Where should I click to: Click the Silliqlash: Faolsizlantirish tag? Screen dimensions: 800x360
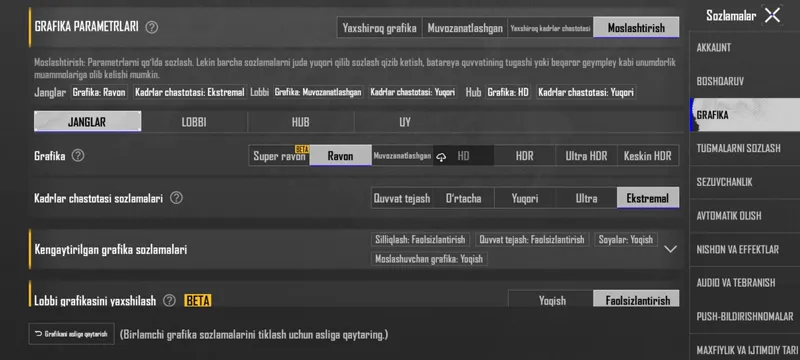click(x=421, y=239)
